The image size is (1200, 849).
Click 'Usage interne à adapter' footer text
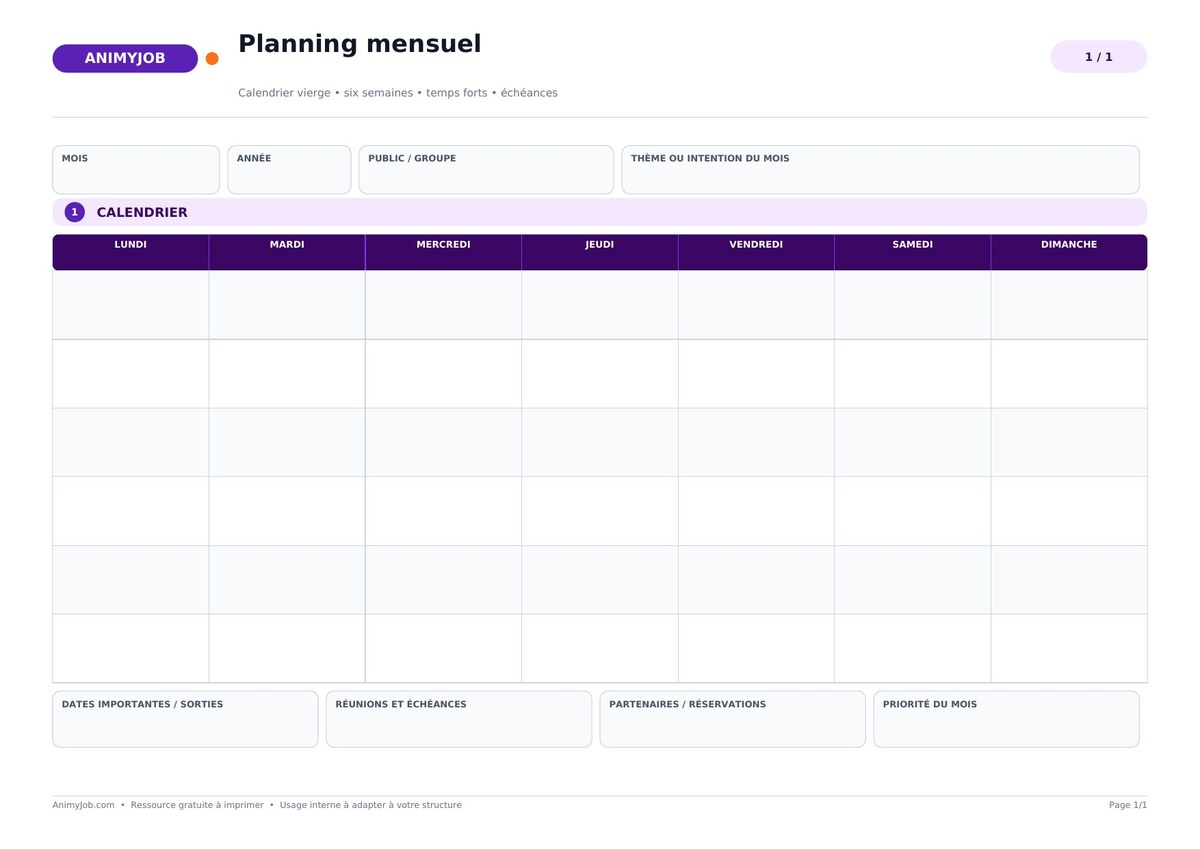coord(371,805)
